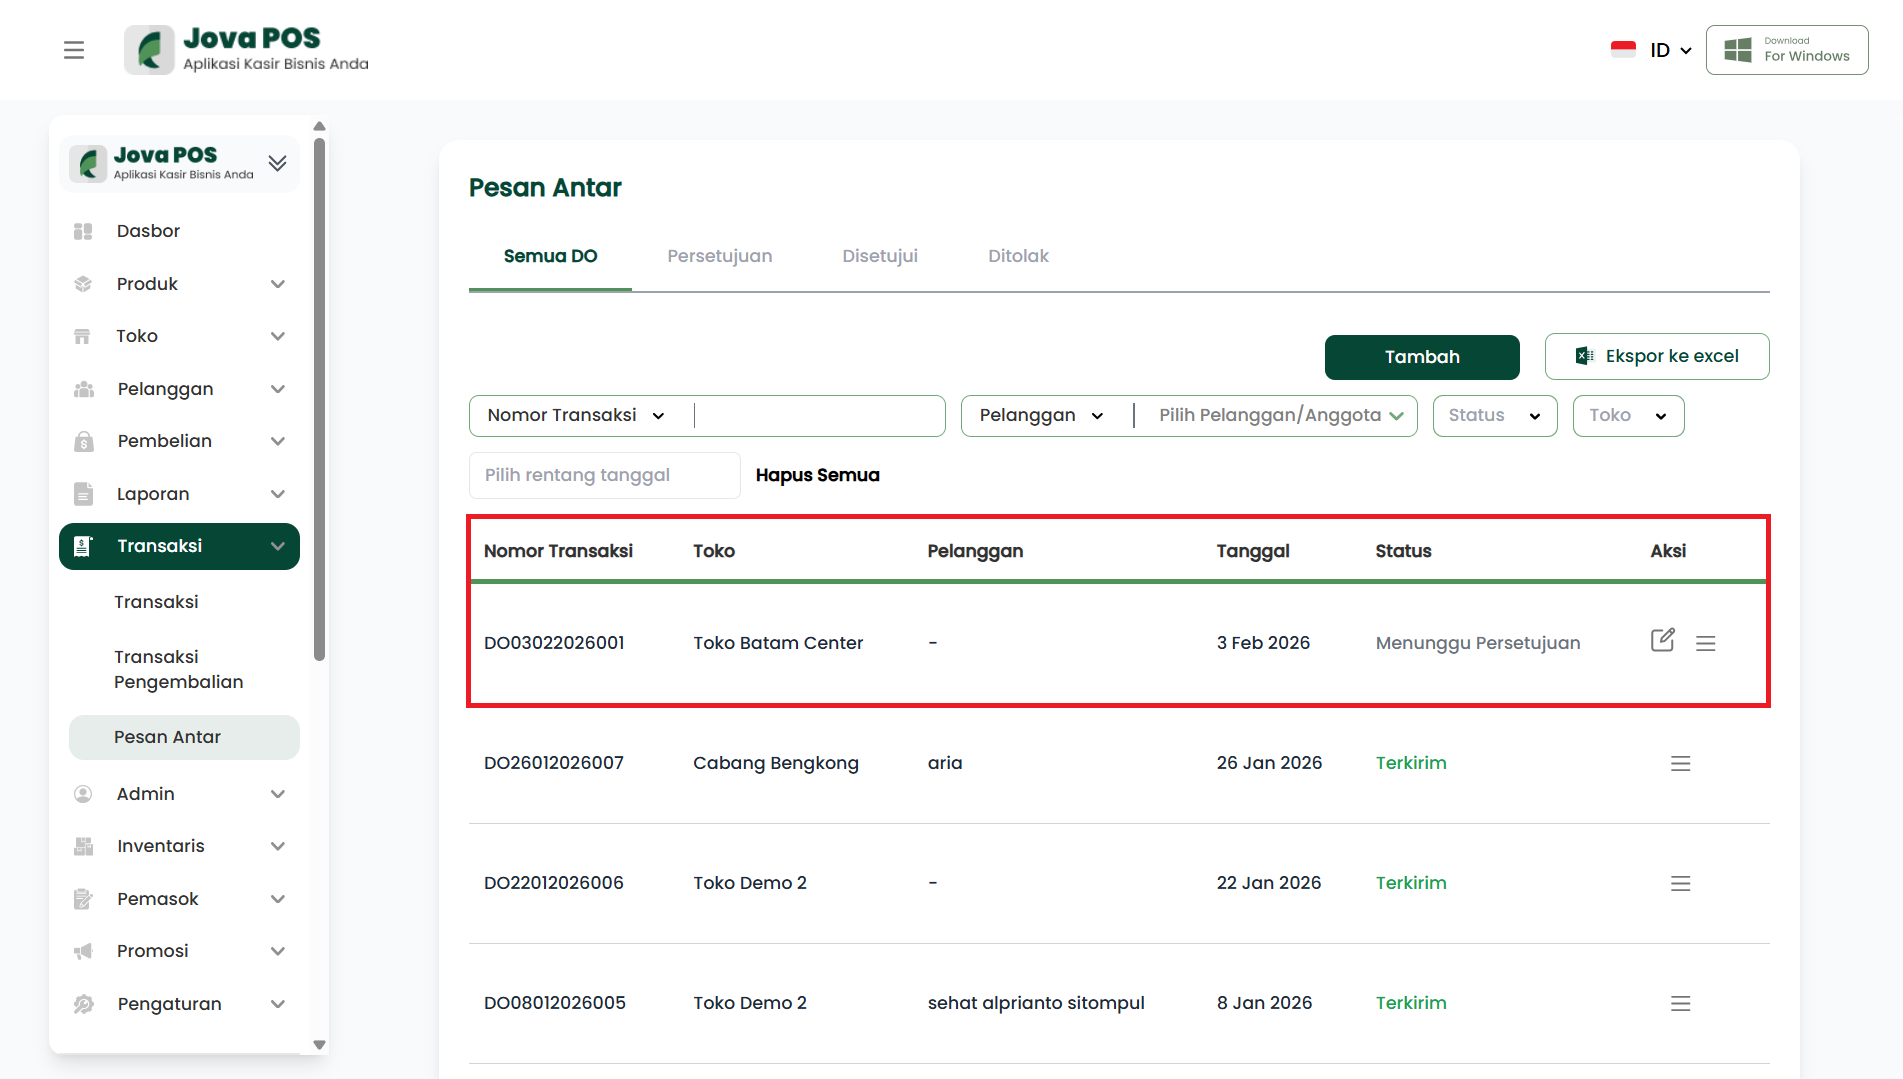Click the Dasbor sidebar icon
This screenshot has height=1079, width=1903.
[x=83, y=231]
